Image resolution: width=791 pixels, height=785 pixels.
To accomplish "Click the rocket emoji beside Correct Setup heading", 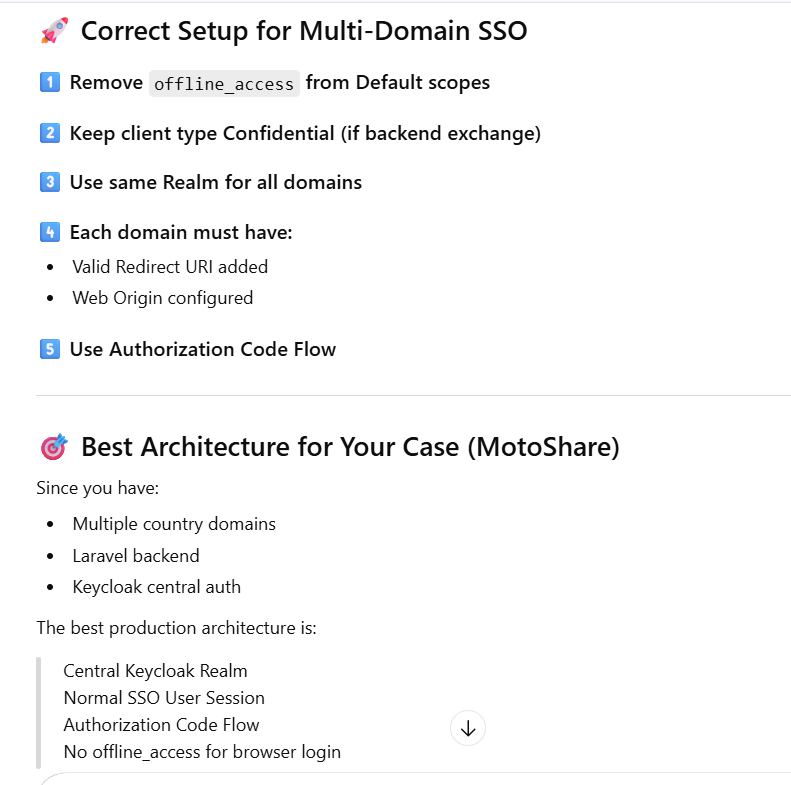I will click(54, 31).
